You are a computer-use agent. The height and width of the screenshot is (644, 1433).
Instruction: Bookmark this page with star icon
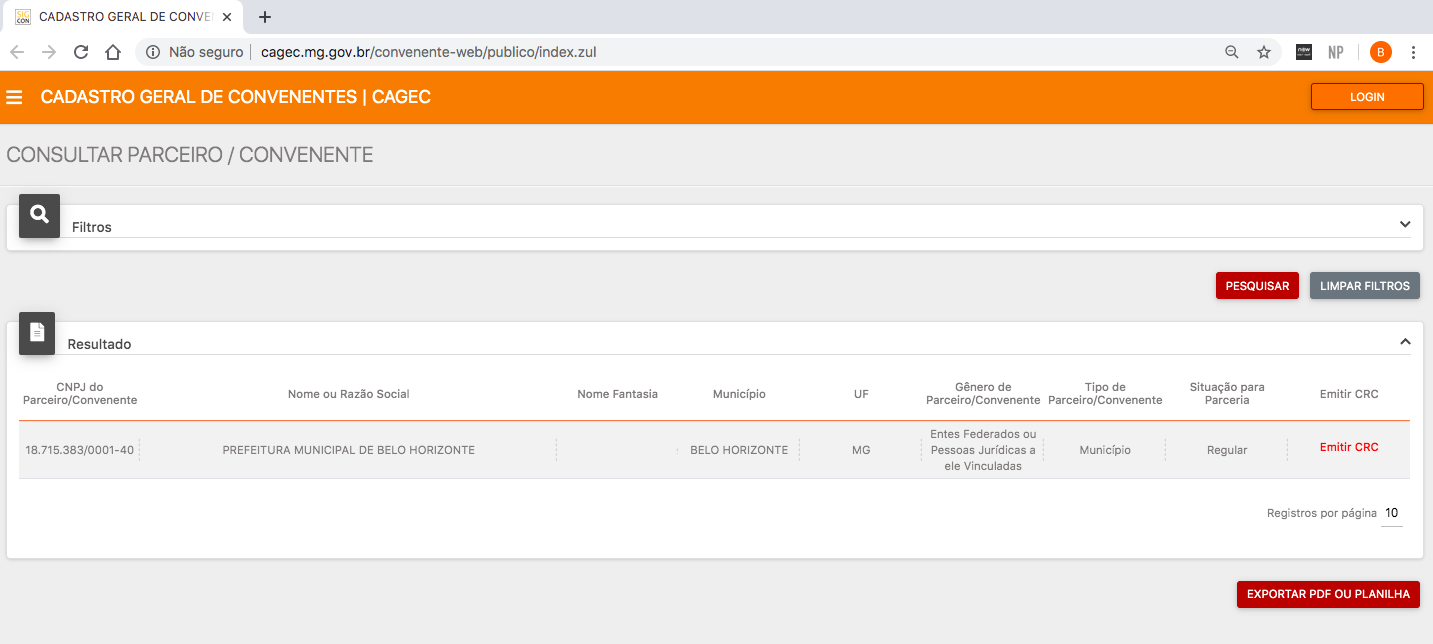click(x=1264, y=52)
